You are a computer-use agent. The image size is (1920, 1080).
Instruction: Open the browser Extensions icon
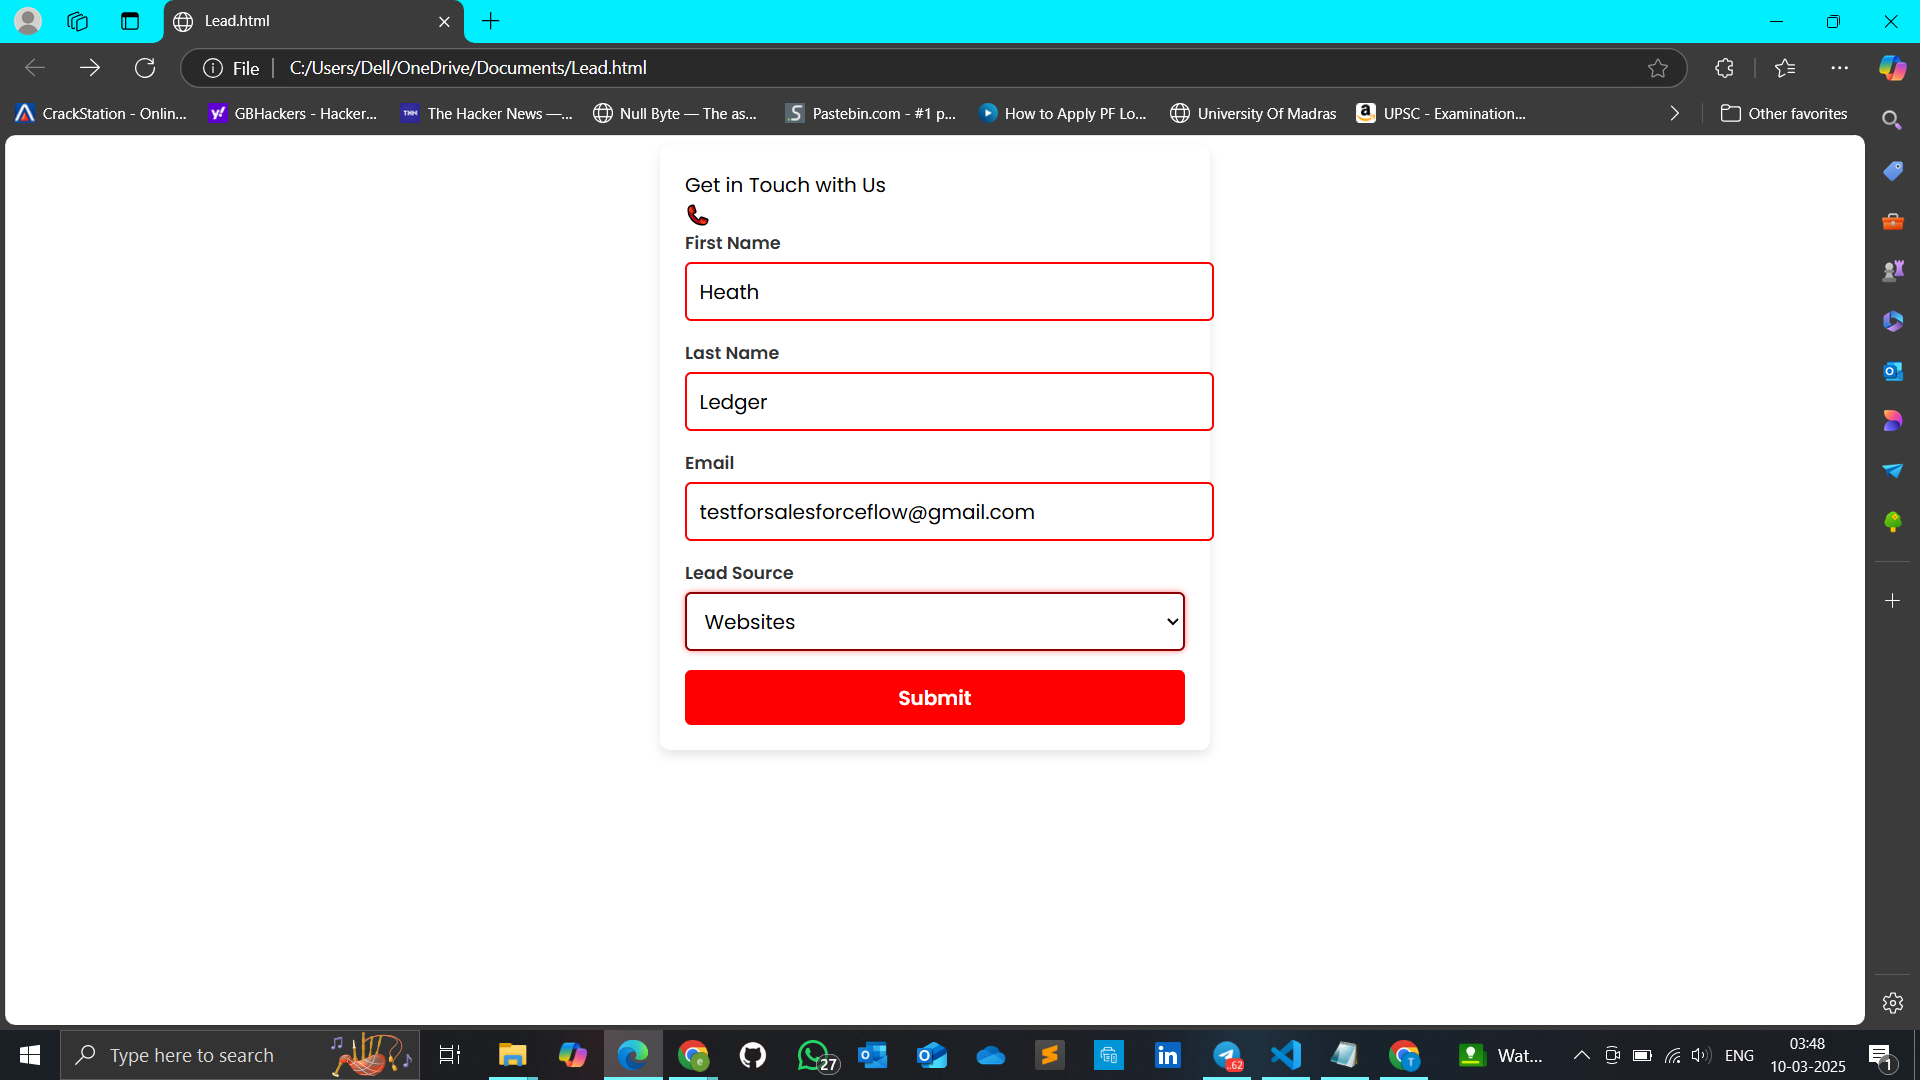pos(1724,68)
